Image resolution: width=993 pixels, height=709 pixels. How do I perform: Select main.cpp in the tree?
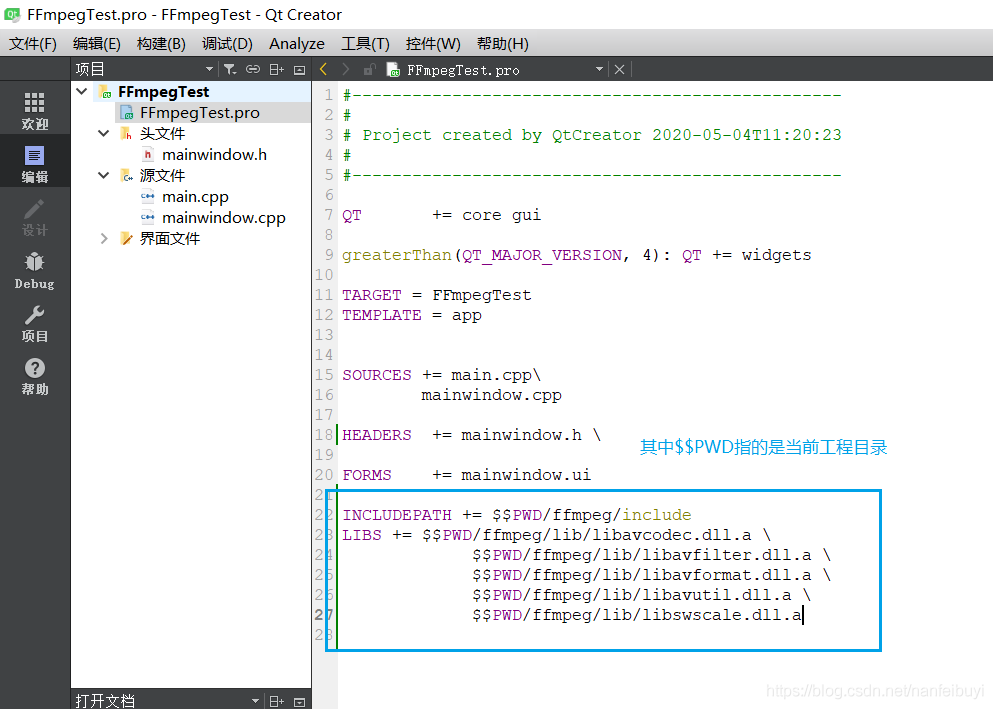tap(195, 197)
